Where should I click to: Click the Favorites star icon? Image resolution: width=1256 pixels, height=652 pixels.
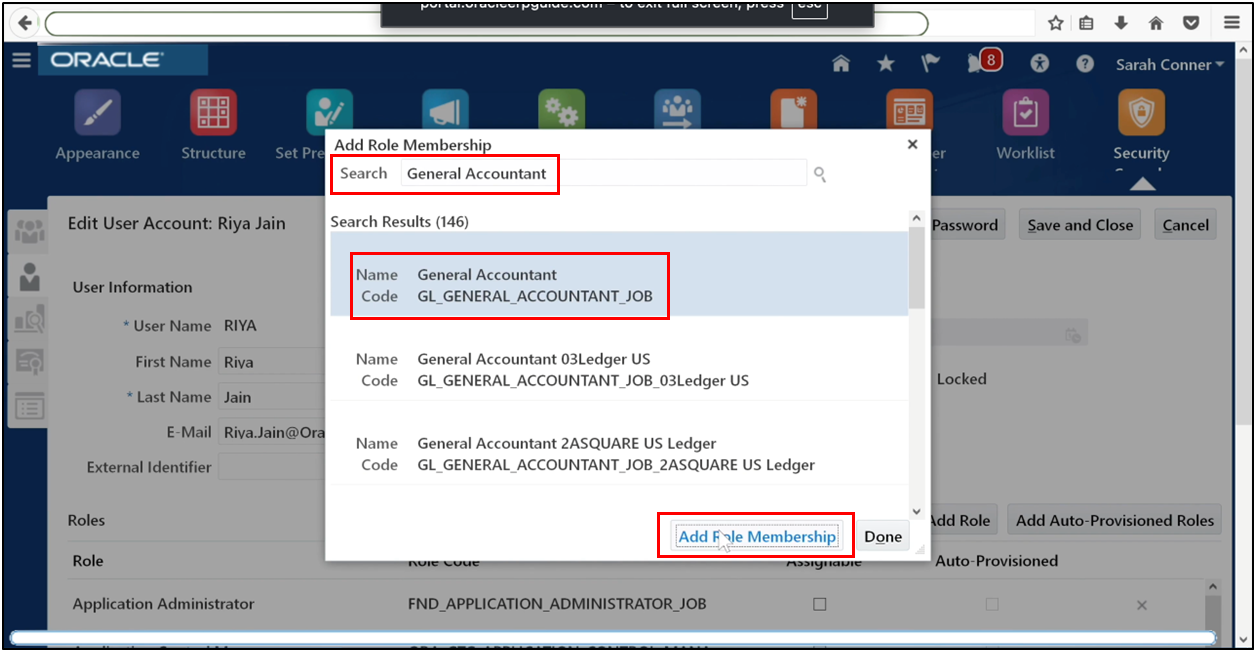click(885, 62)
